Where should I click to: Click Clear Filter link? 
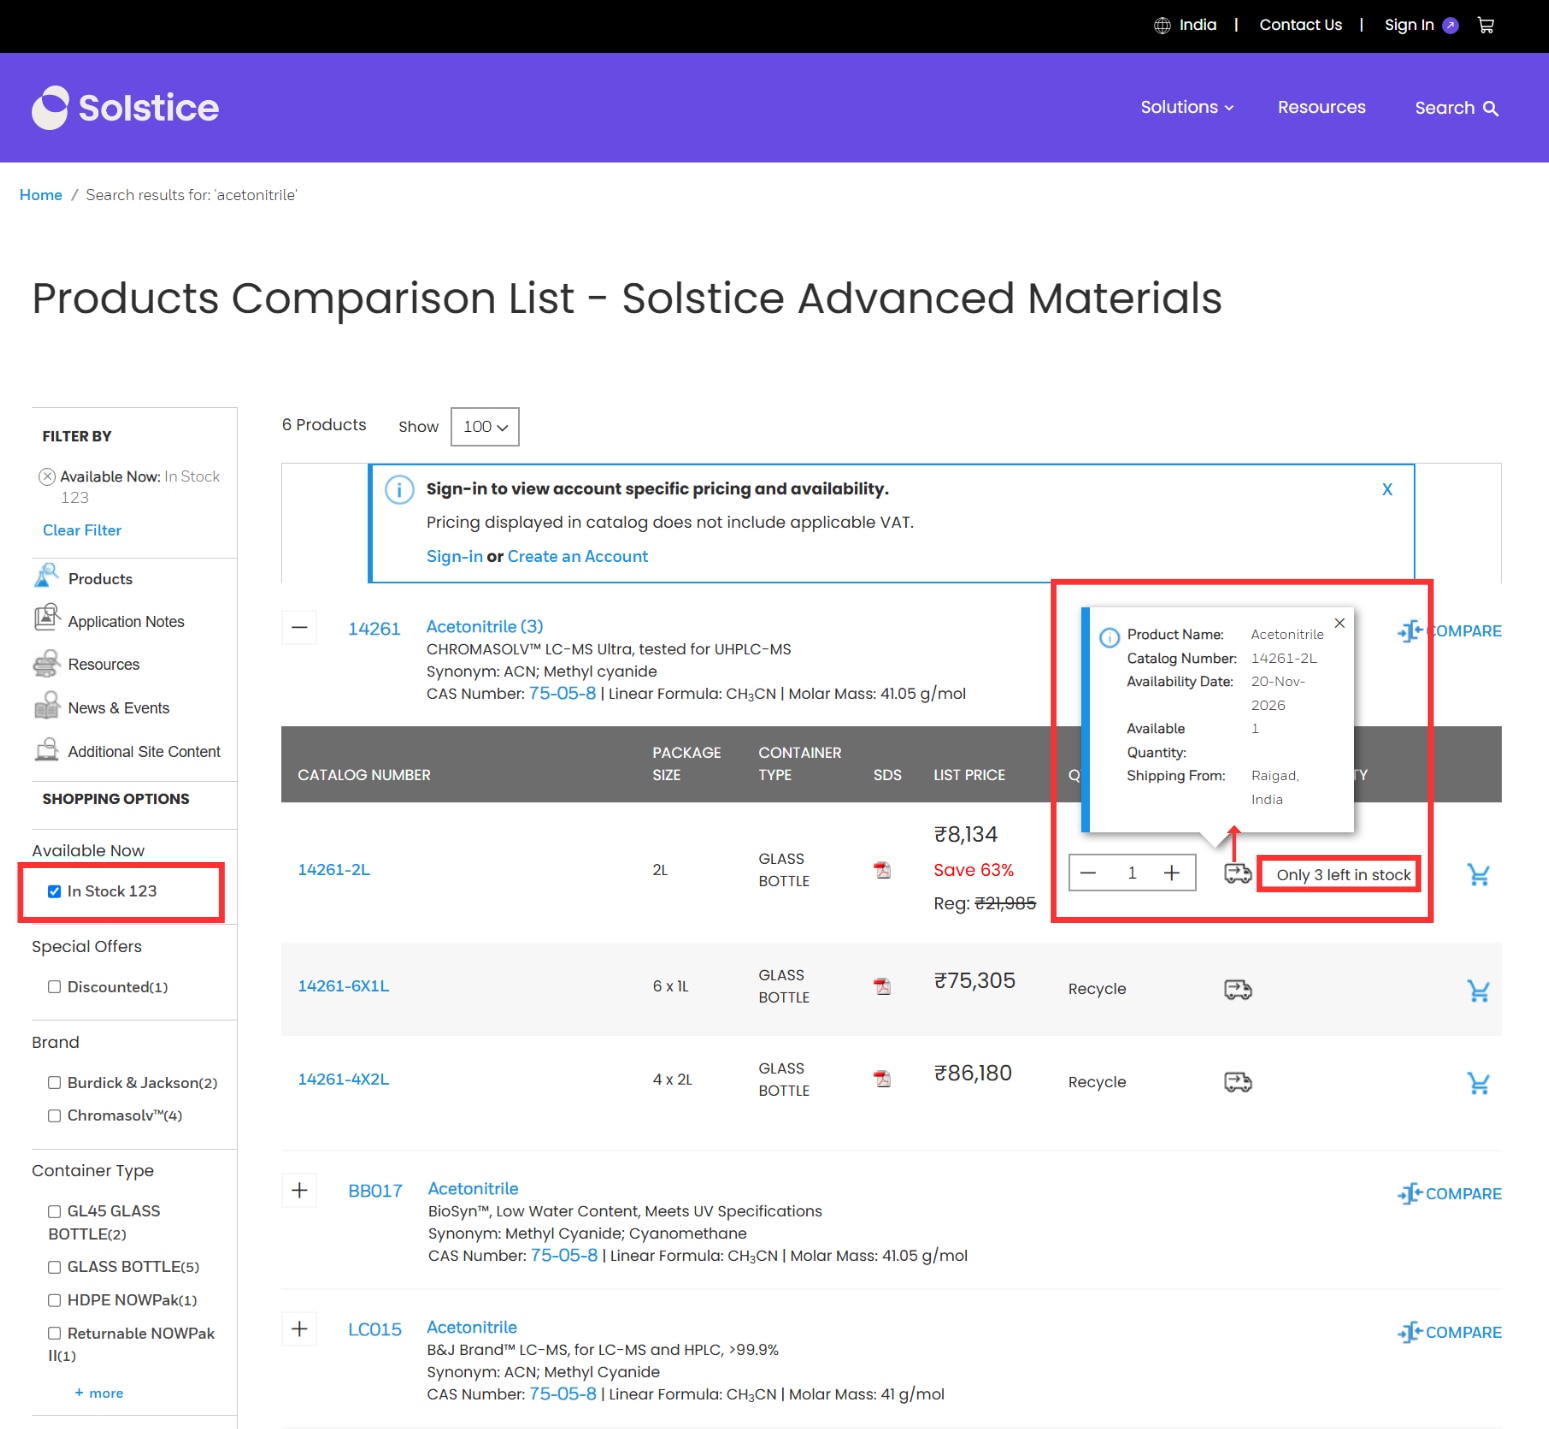click(82, 530)
